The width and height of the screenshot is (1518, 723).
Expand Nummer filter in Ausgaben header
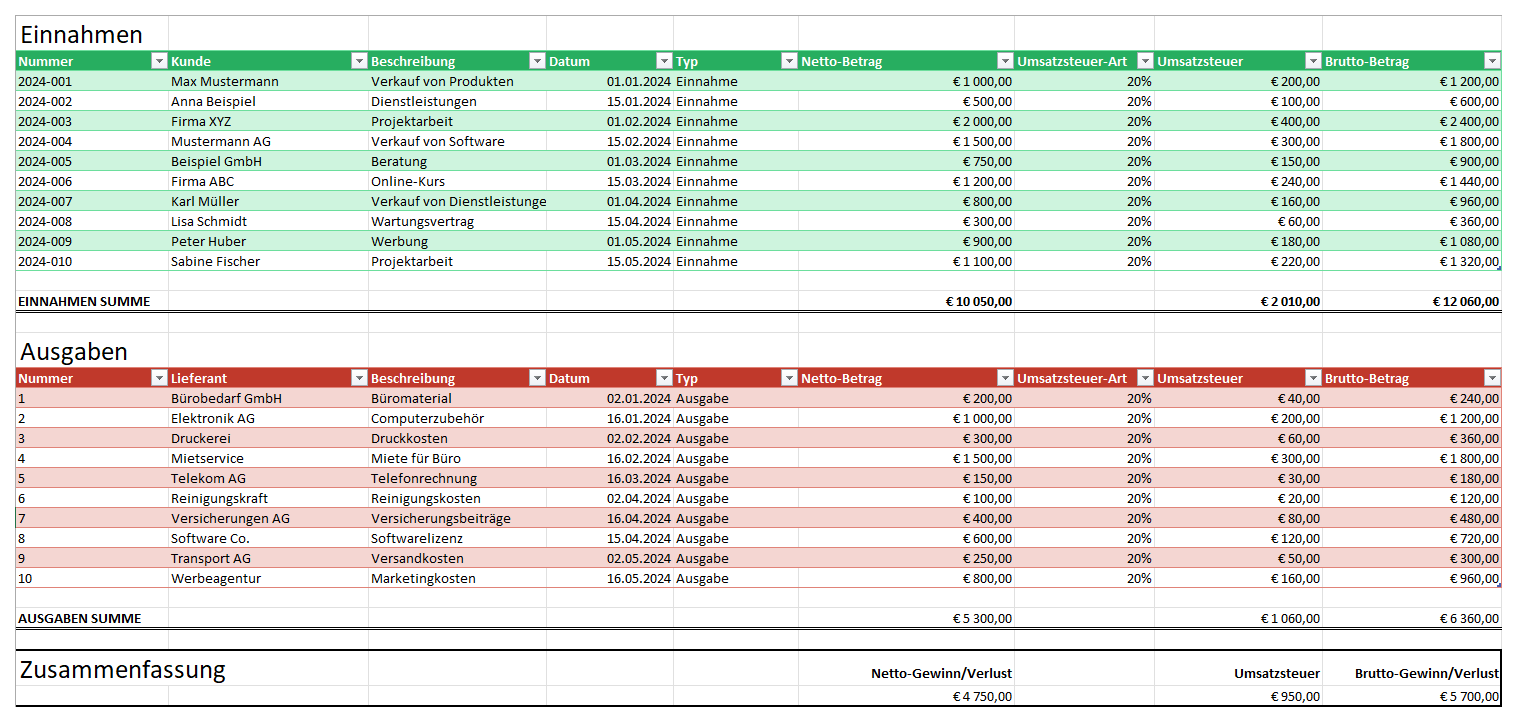tap(158, 379)
